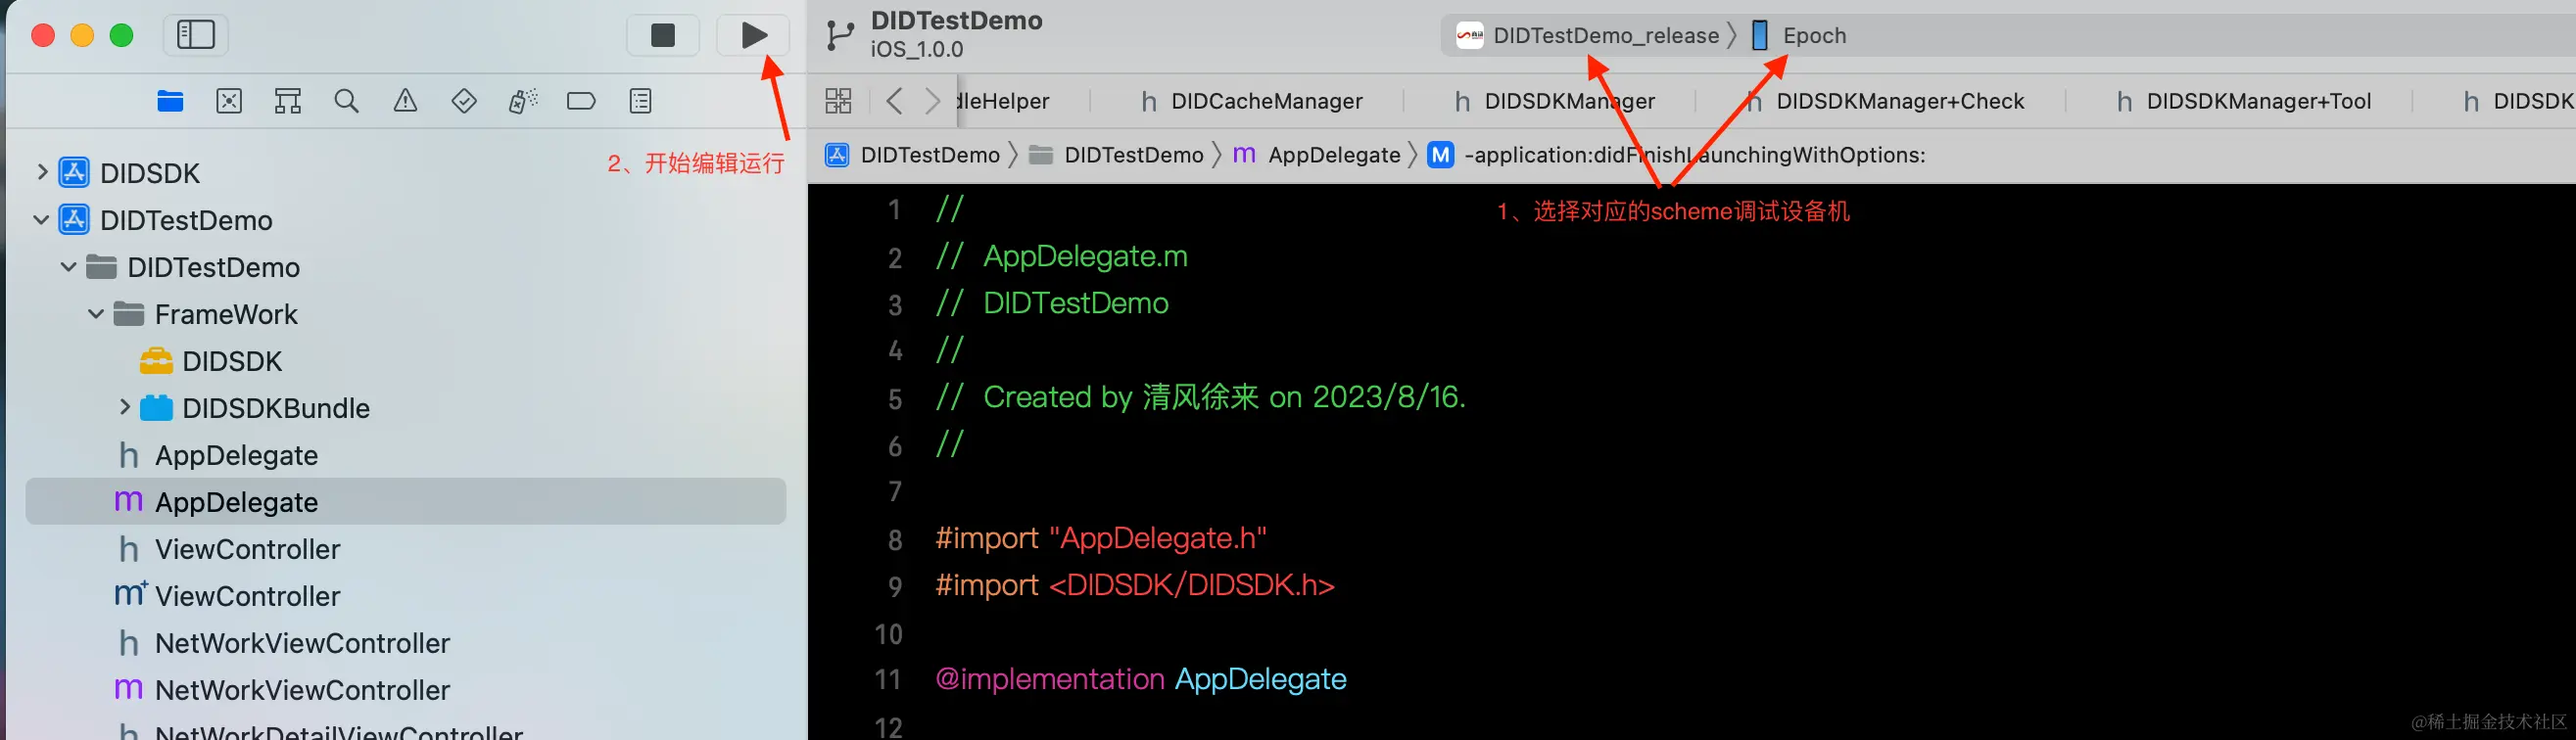Click line number 8 in the gutter
2576x740 pixels.
tap(895, 540)
